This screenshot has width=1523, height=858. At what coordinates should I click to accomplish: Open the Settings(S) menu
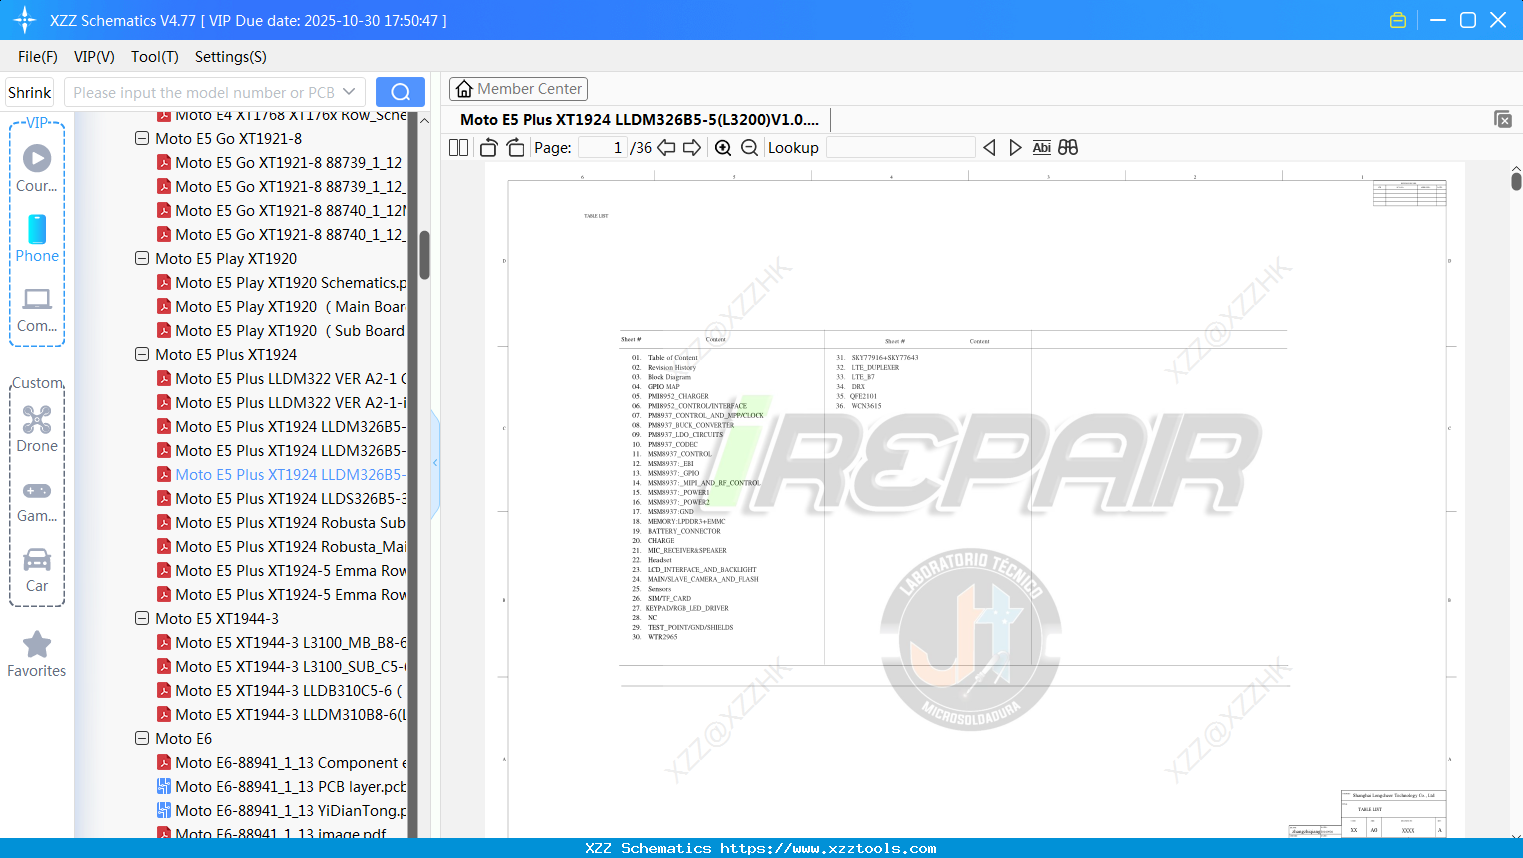pos(231,57)
